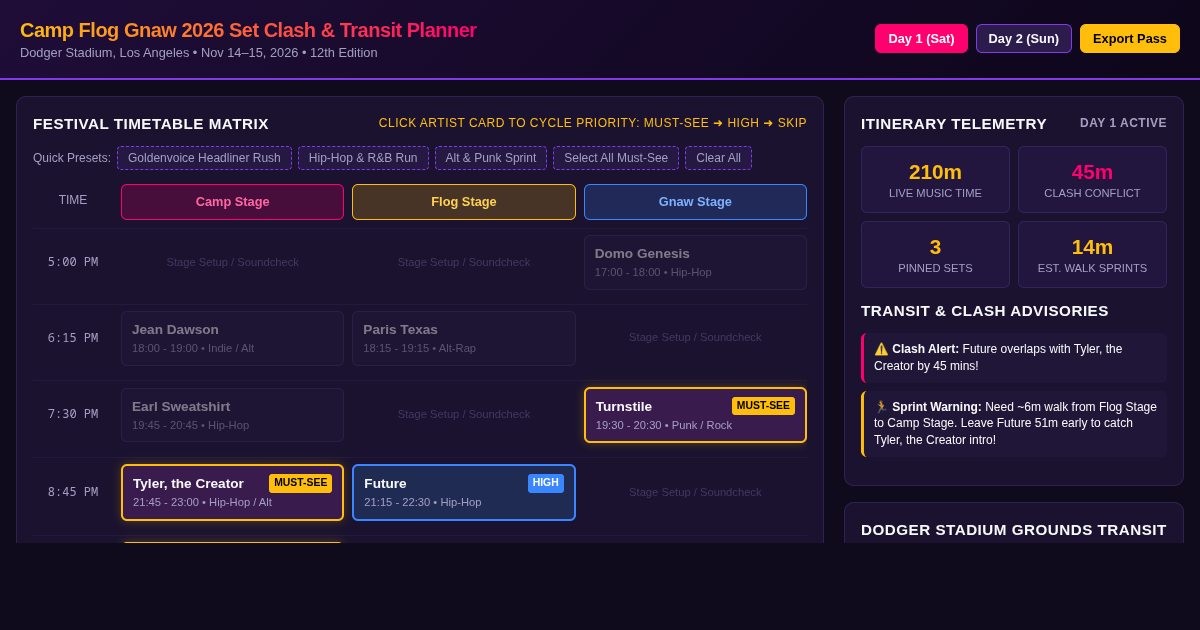Cycle priority on Paris Texas card
Viewport: 1200px width, 630px height.
pyautogui.click(x=464, y=338)
